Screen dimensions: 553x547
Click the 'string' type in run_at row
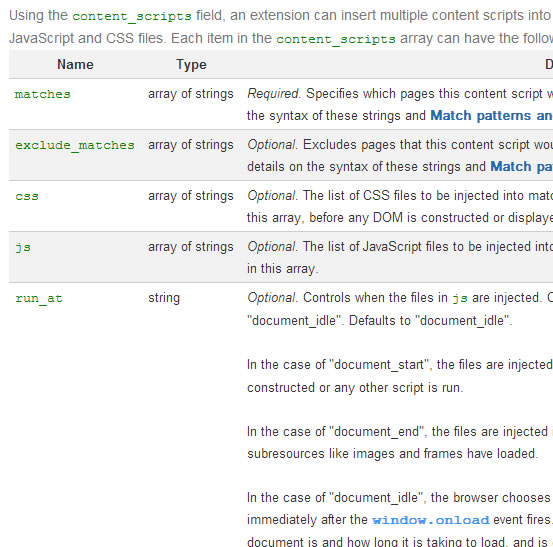pyautogui.click(x=164, y=298)
